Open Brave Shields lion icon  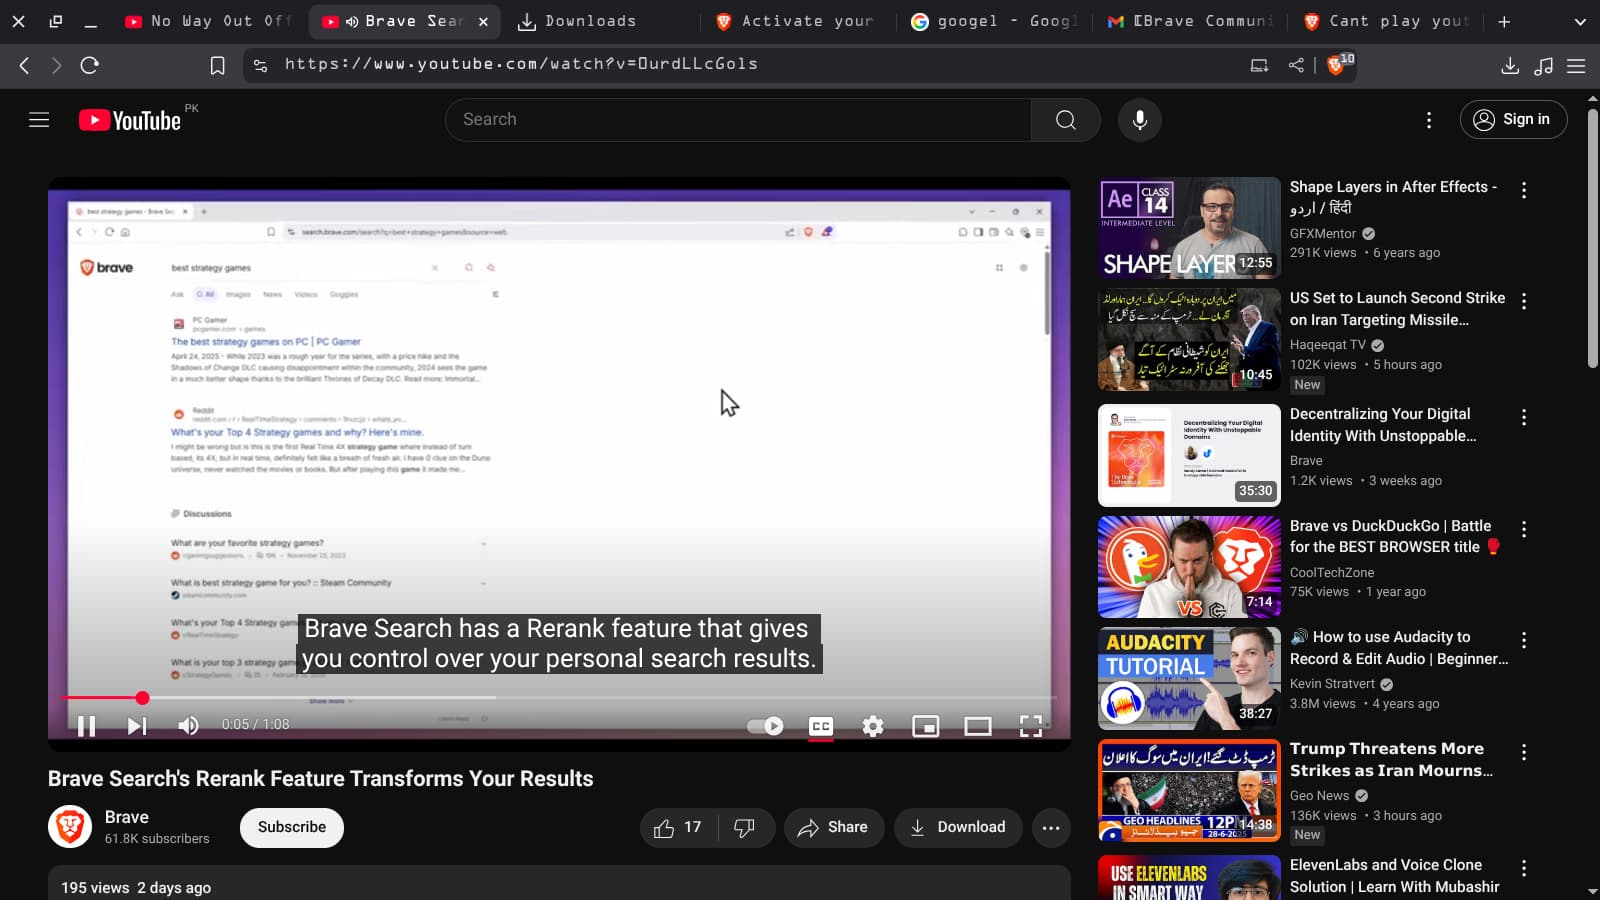(1336, 65)
